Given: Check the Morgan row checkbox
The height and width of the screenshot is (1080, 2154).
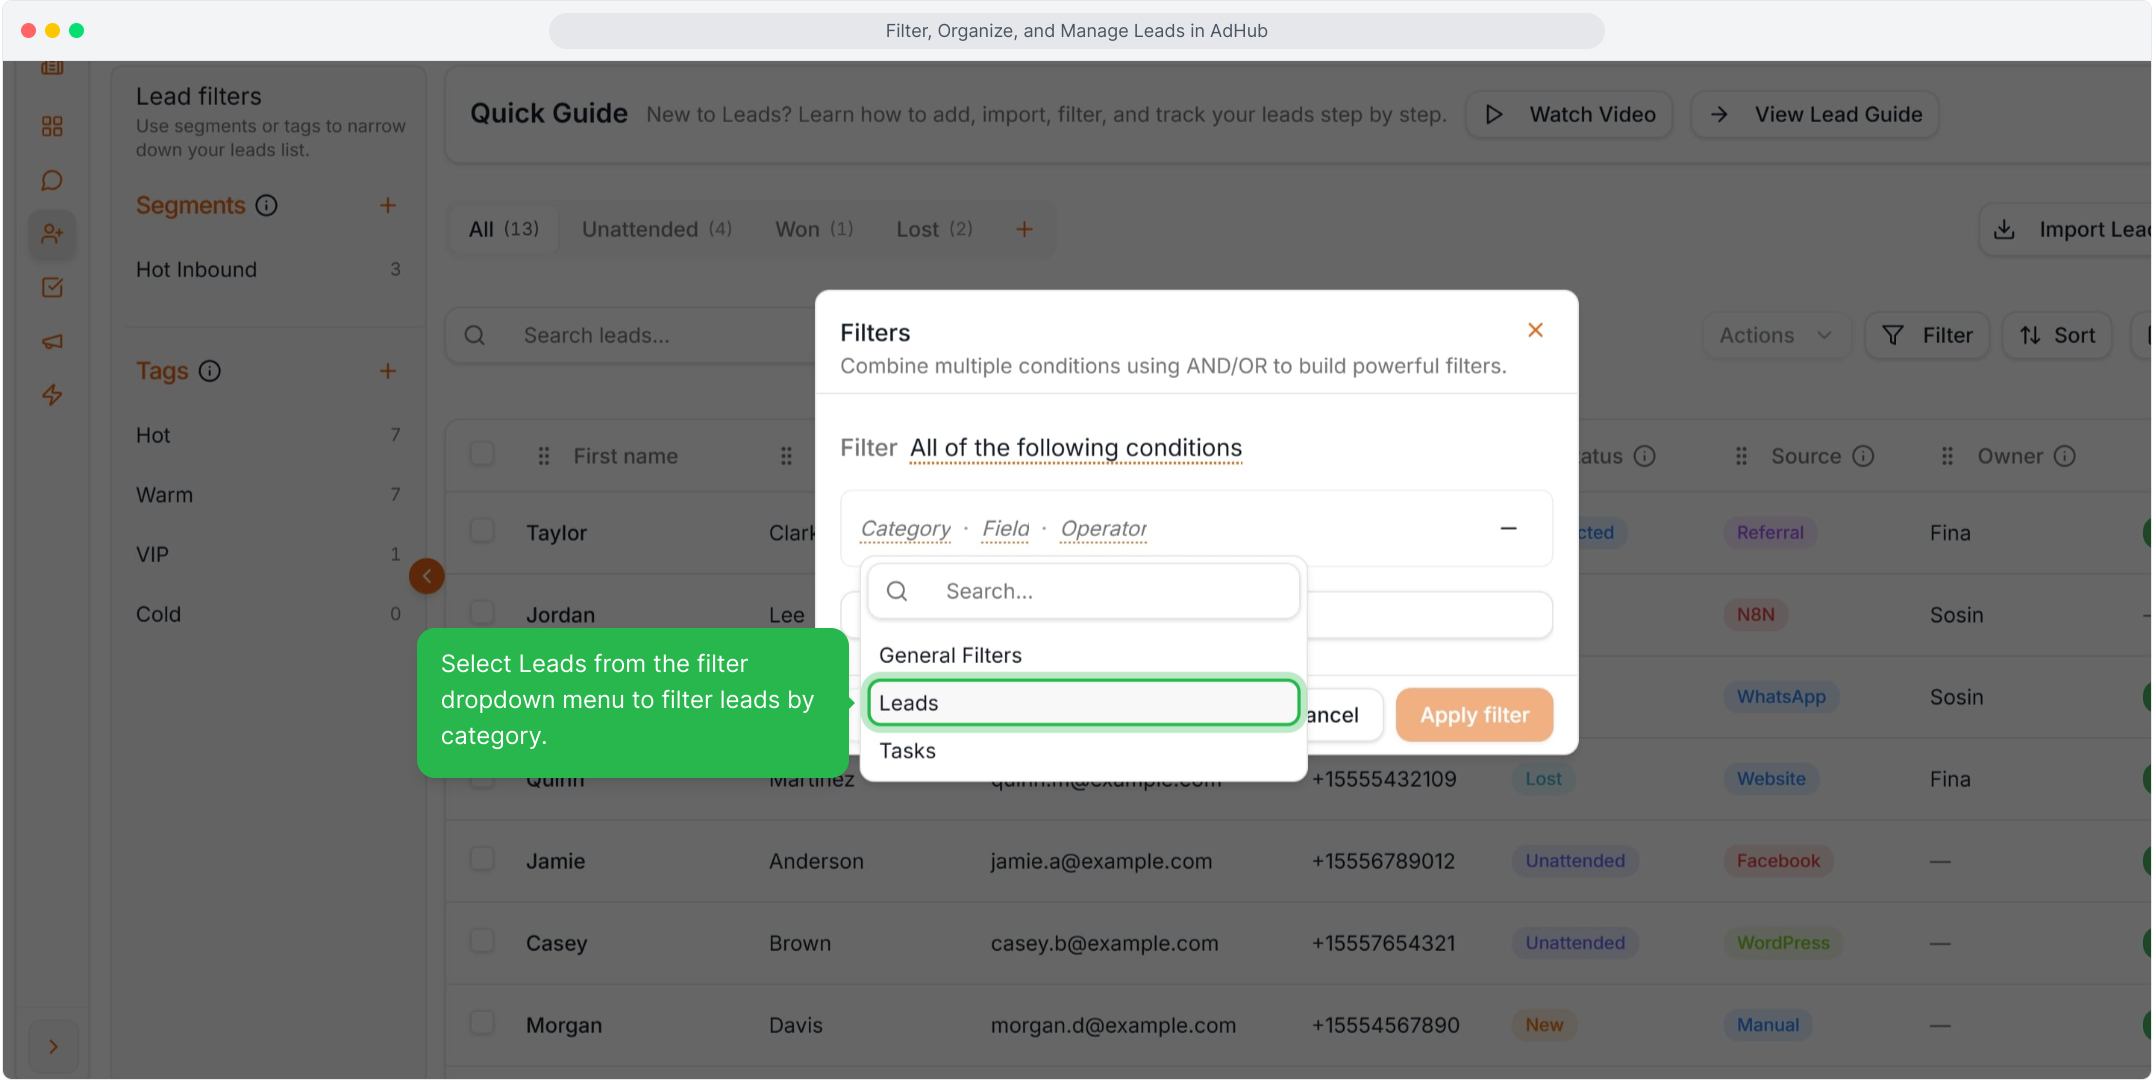Looking at the screenshot, I should [x=482, y=1023].
